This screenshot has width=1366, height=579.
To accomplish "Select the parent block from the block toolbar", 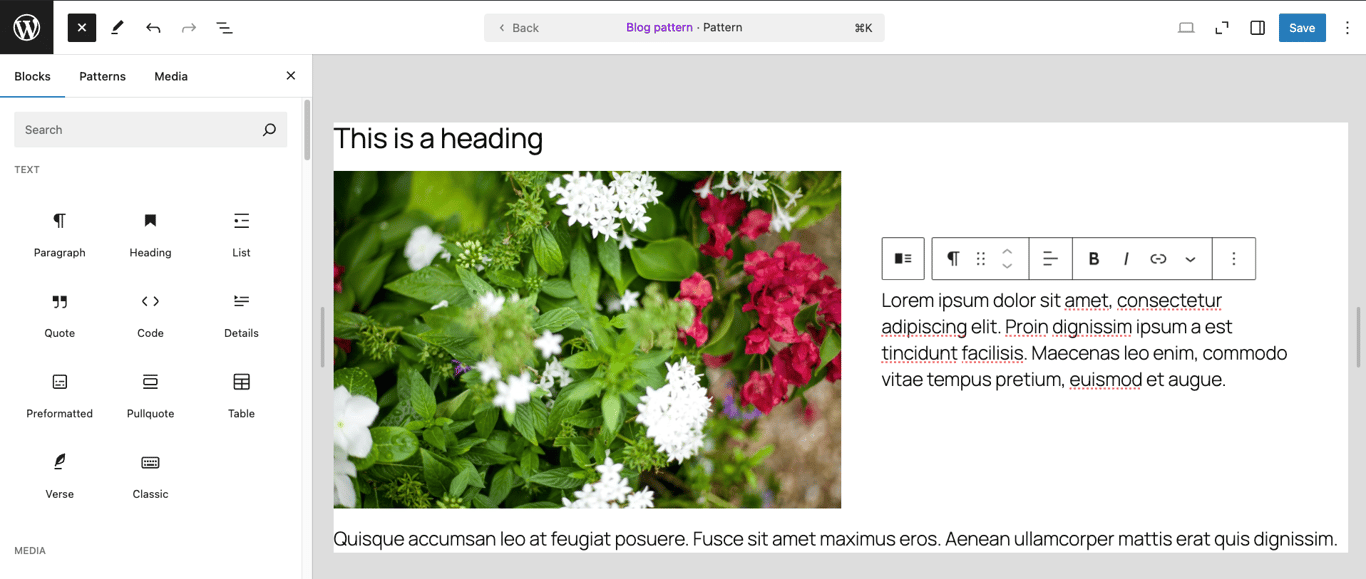I will coord(903,258).
